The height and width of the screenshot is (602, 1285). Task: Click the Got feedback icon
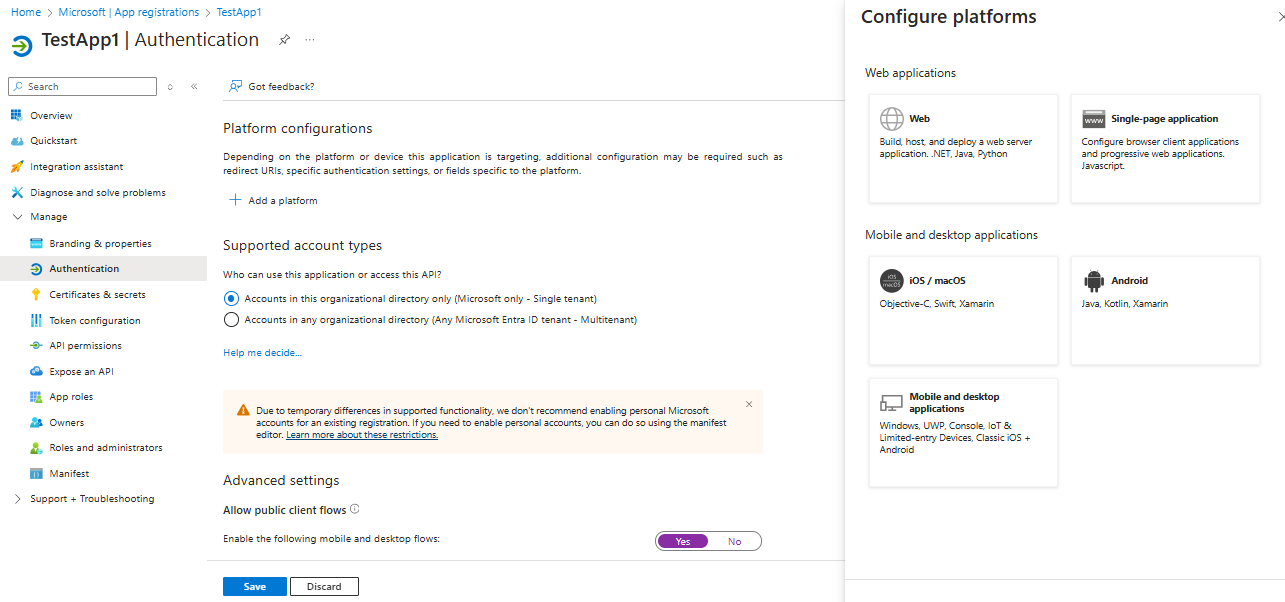236,87
